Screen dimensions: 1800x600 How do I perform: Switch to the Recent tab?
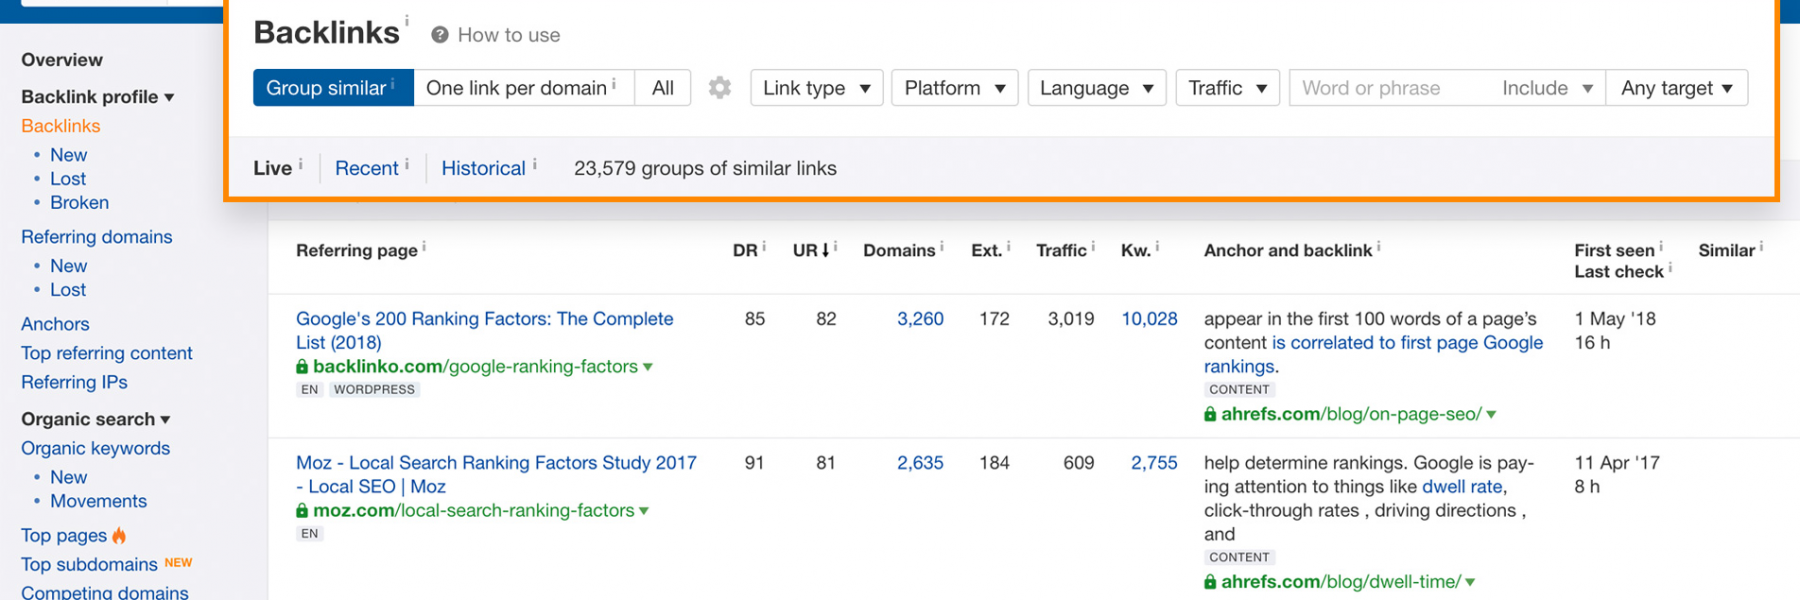tap(367, 168)
